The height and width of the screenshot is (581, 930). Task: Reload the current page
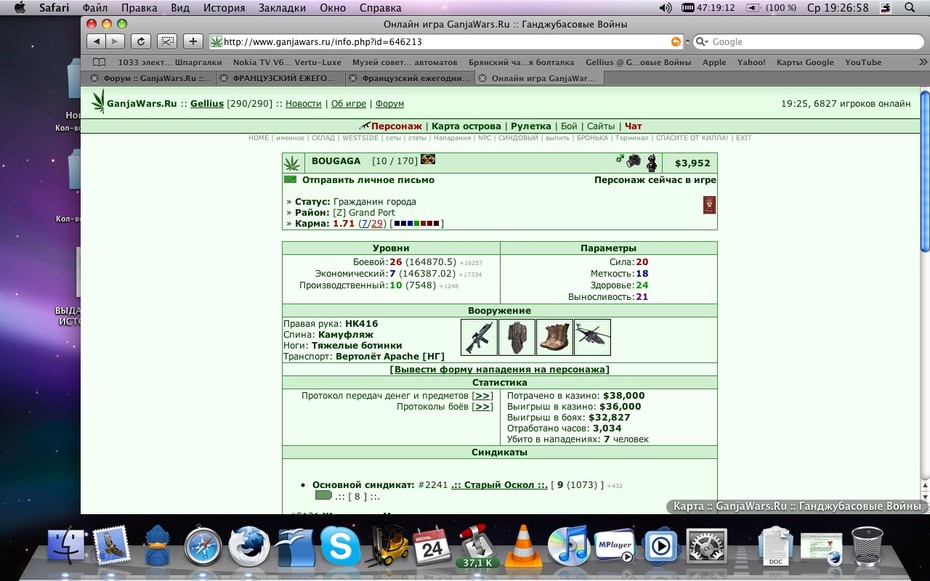pos(141,42)
